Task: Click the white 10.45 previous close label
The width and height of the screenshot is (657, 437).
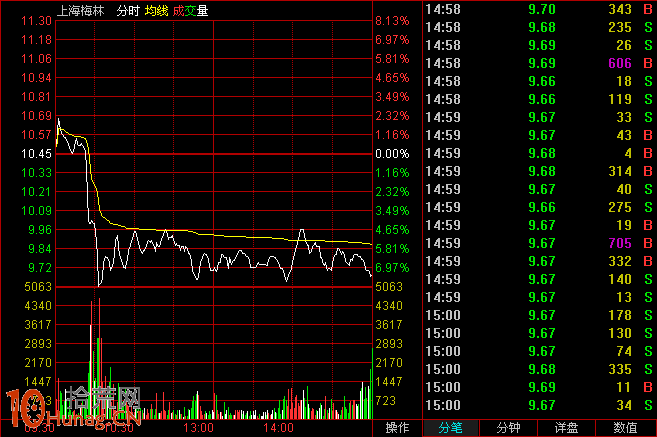Action: point(36,154)
